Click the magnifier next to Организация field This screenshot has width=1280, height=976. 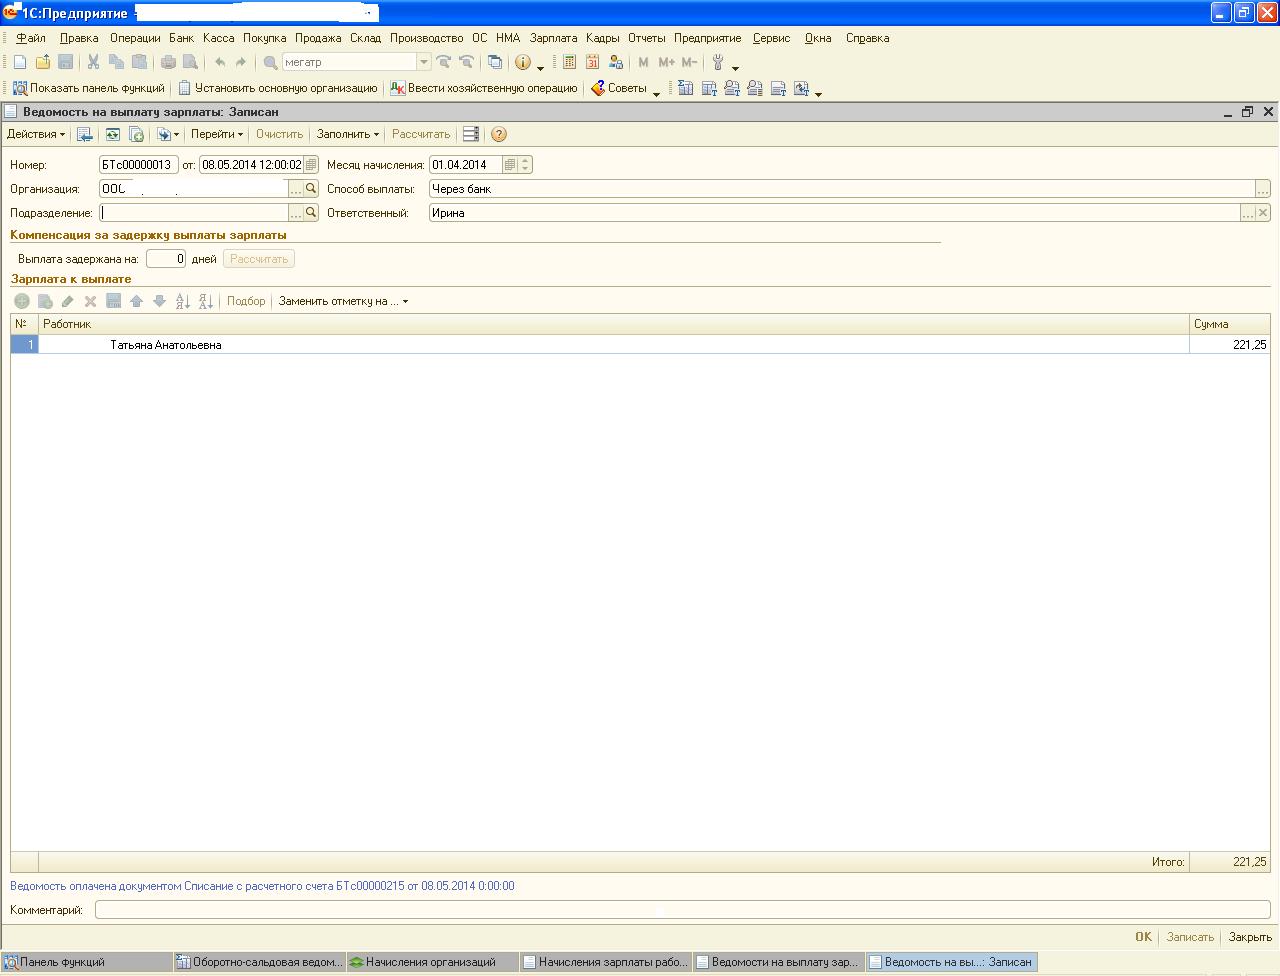click(311, 189)
